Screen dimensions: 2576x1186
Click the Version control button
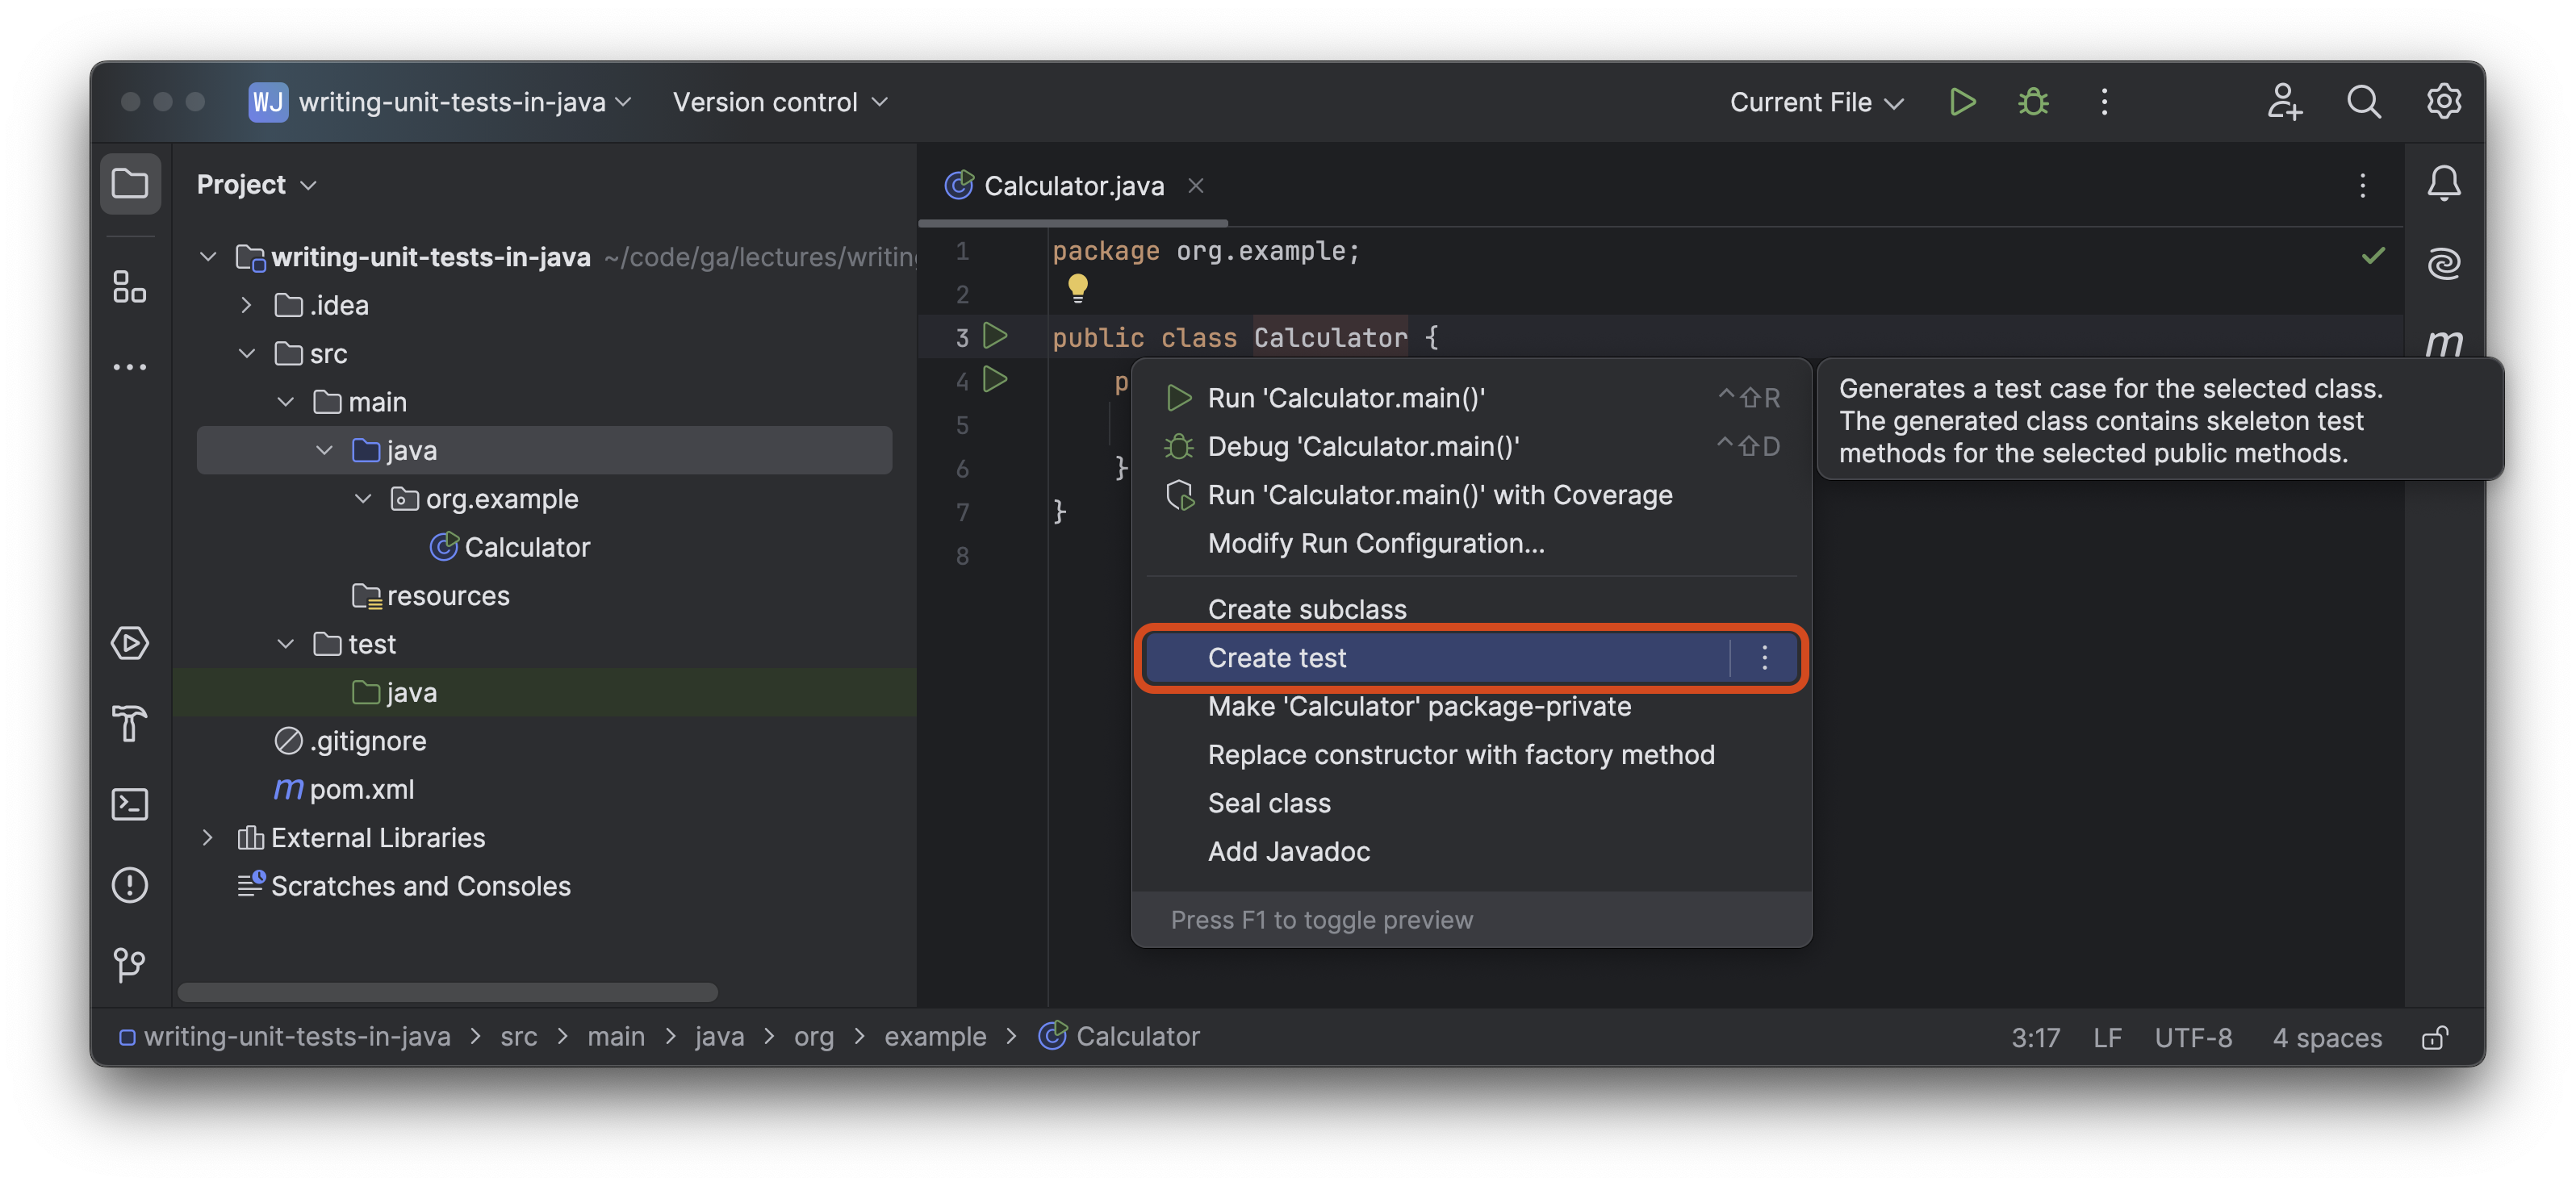[780, 102]
